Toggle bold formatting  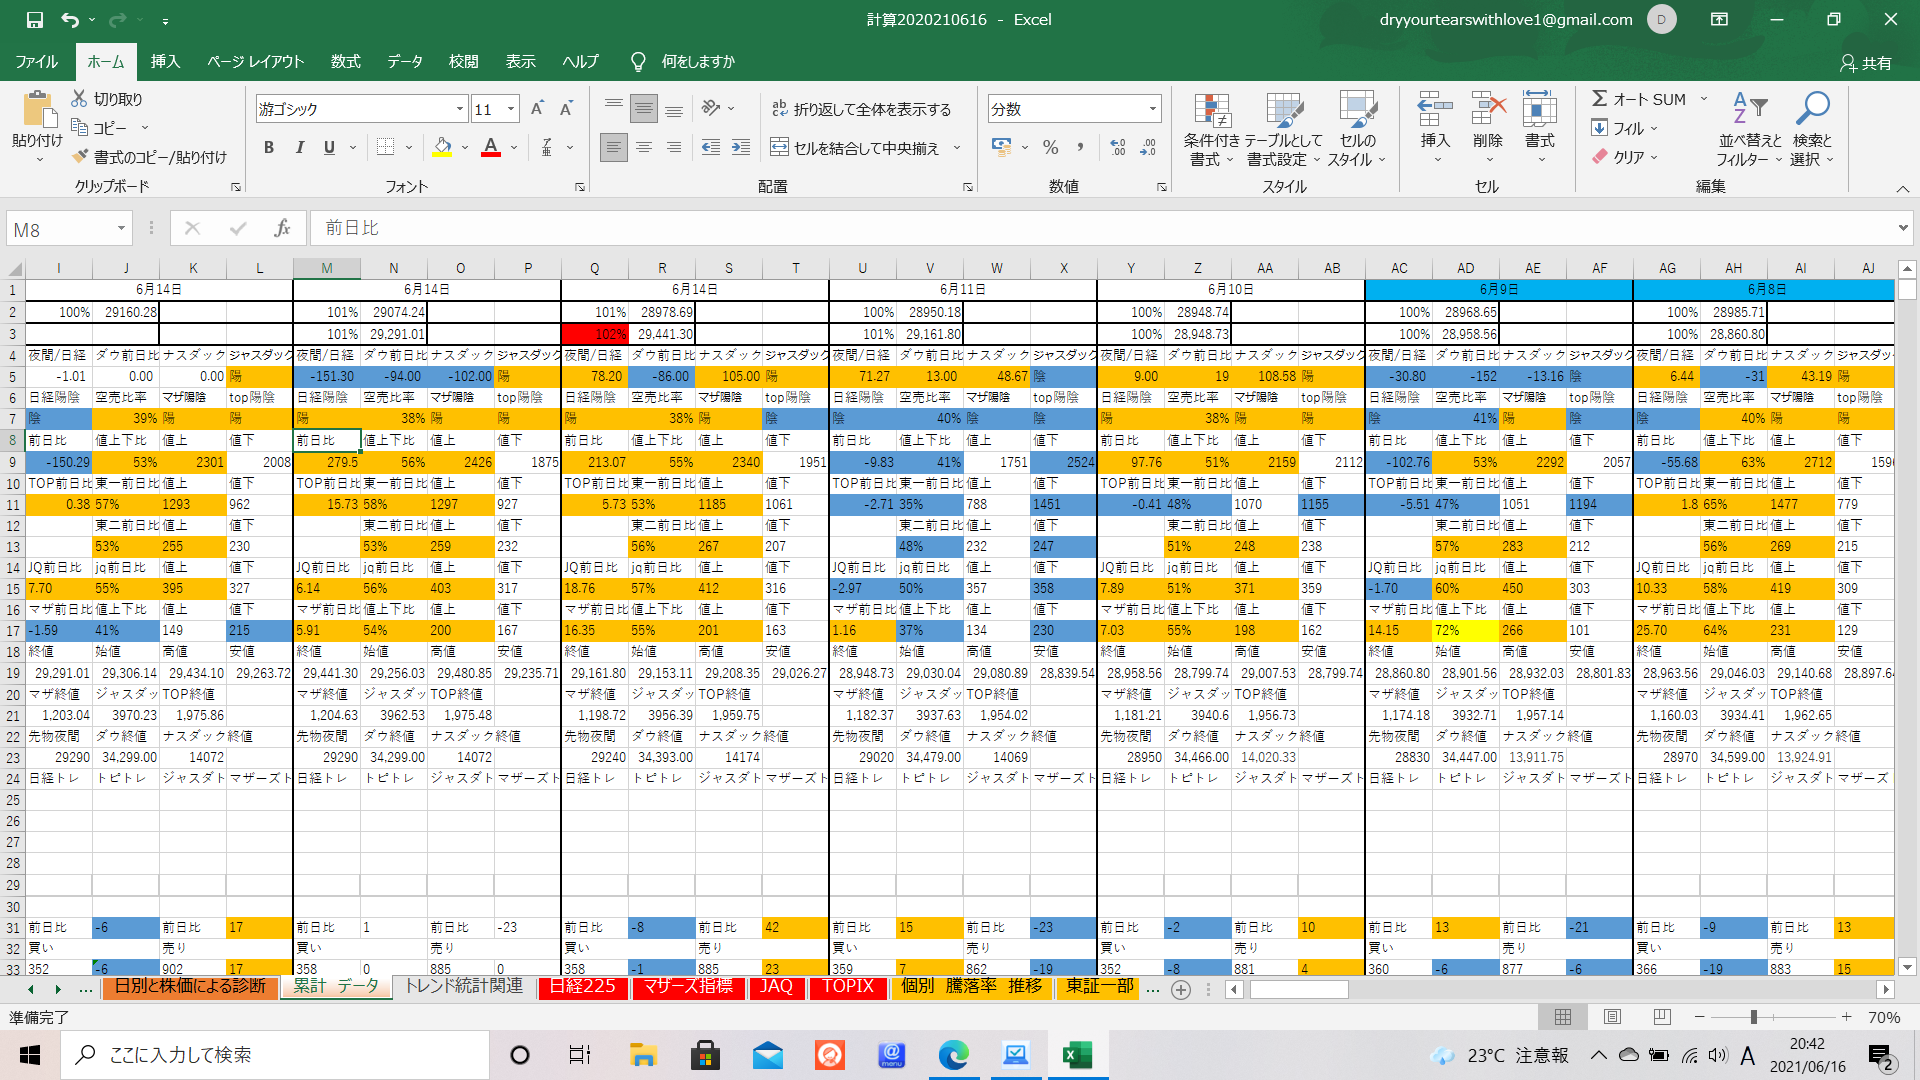click(x=268, y=148)
